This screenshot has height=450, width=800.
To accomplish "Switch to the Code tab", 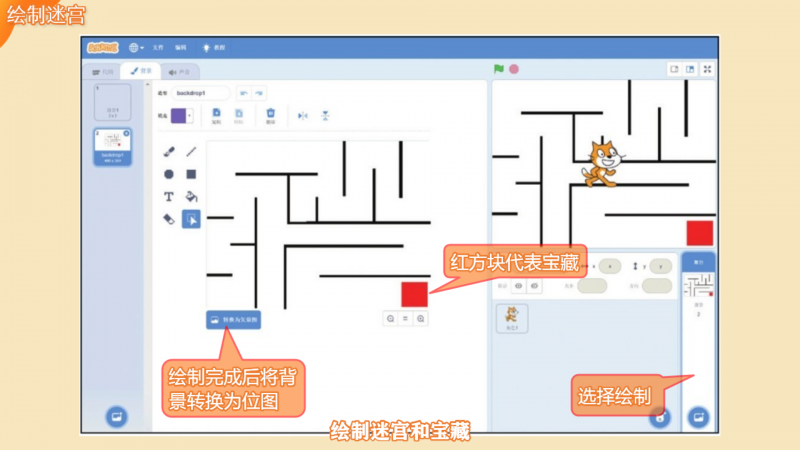I will click(x=103, y=72).
